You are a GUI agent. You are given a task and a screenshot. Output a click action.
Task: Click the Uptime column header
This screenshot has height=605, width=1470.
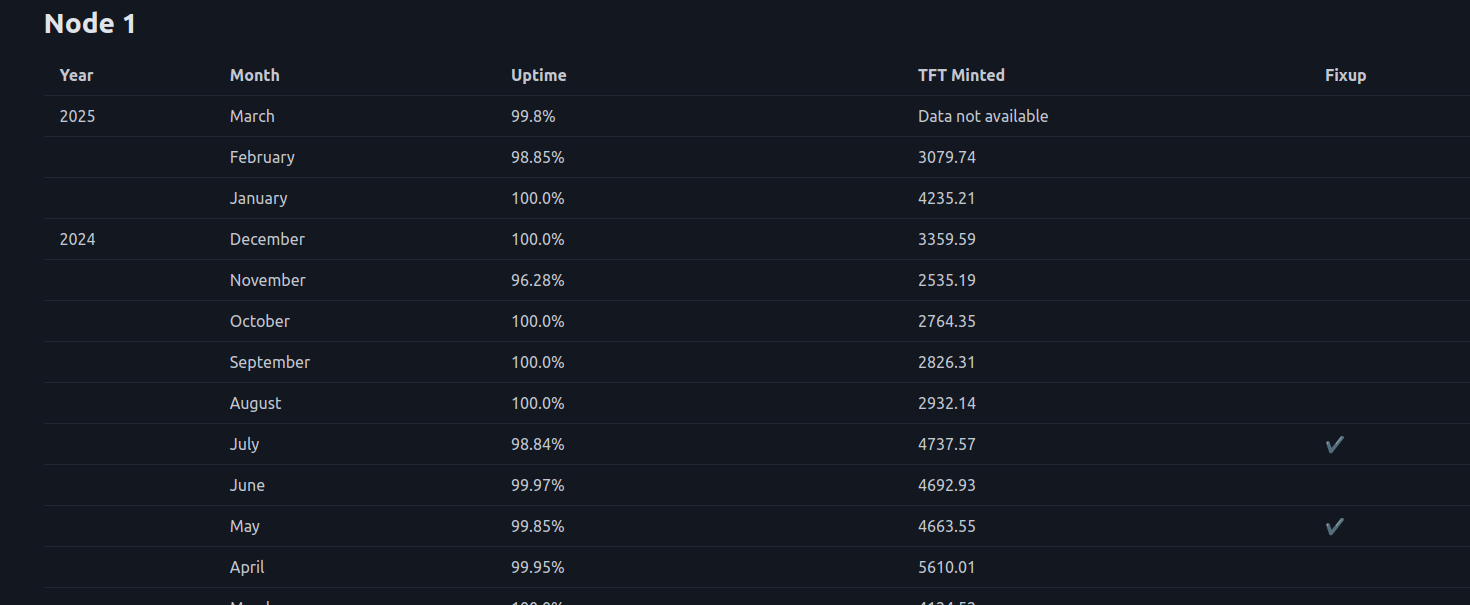[x=538, y=75]
